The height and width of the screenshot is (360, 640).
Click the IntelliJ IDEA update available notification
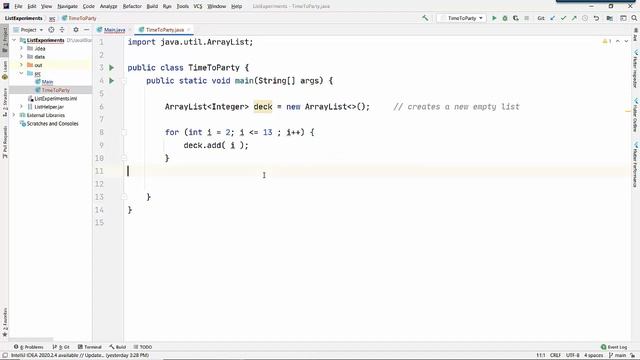click(80, 356)
